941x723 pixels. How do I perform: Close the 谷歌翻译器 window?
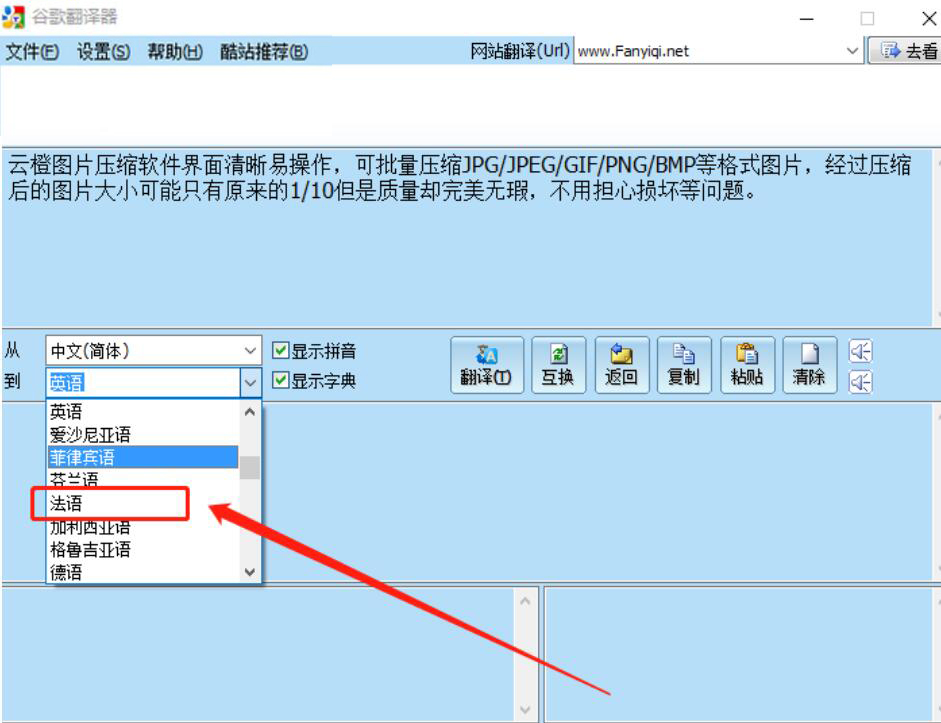pos(928,19)
